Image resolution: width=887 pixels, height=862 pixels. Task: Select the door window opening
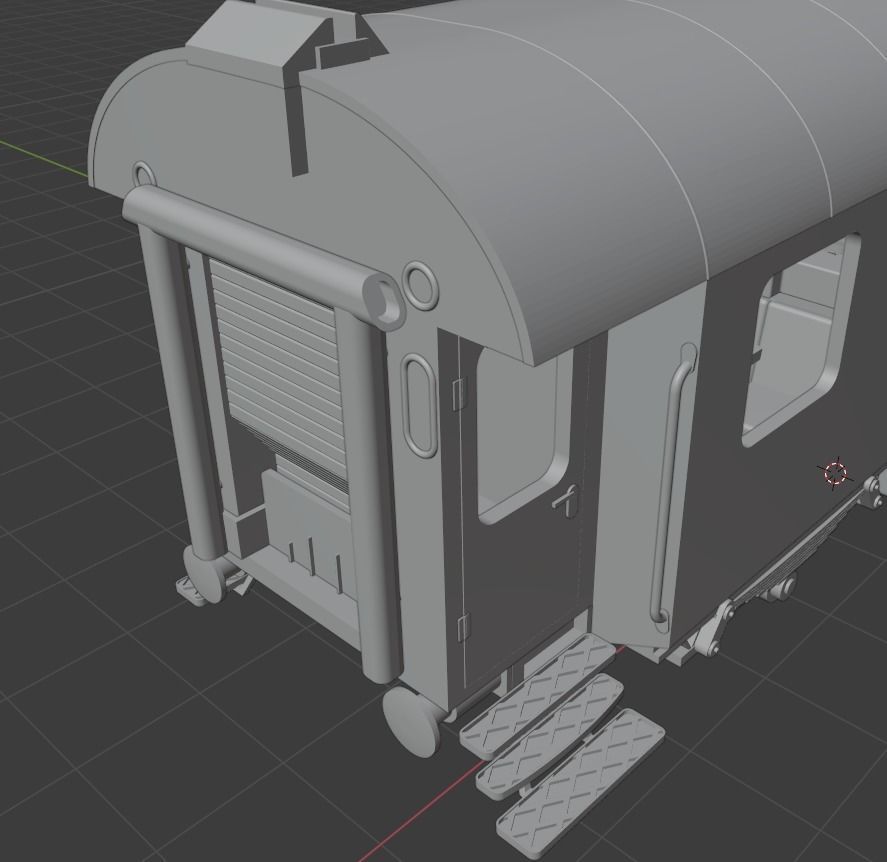tap(524, 434)
